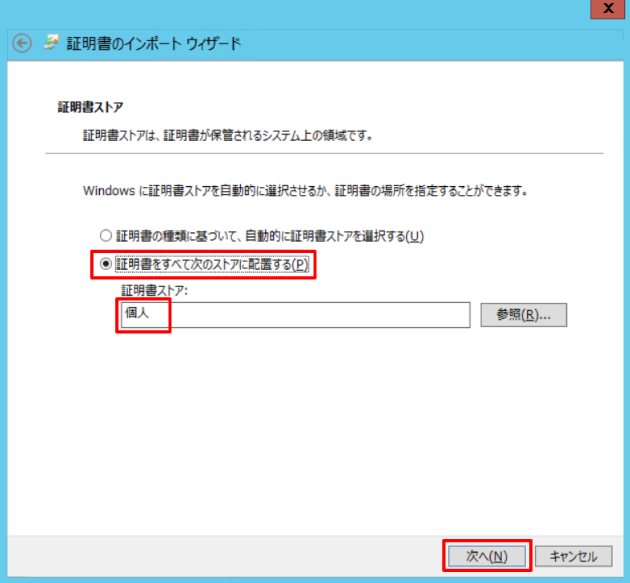Click the text 証明書ストアは、証明書が保管されるシステム上の領域です。
This screenshot has width=630, height=583.
tap(228, 136)
